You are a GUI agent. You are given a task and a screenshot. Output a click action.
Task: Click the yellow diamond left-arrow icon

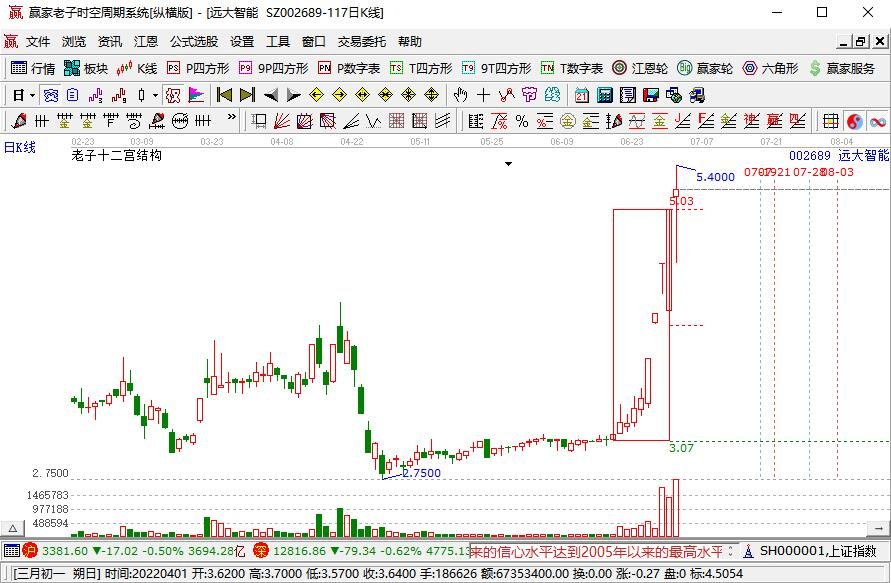pyautogui.click(x=317, y=95)
